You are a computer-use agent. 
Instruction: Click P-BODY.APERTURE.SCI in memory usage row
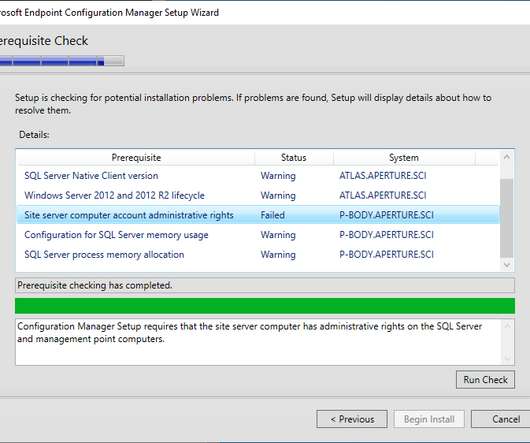(386, 235)
